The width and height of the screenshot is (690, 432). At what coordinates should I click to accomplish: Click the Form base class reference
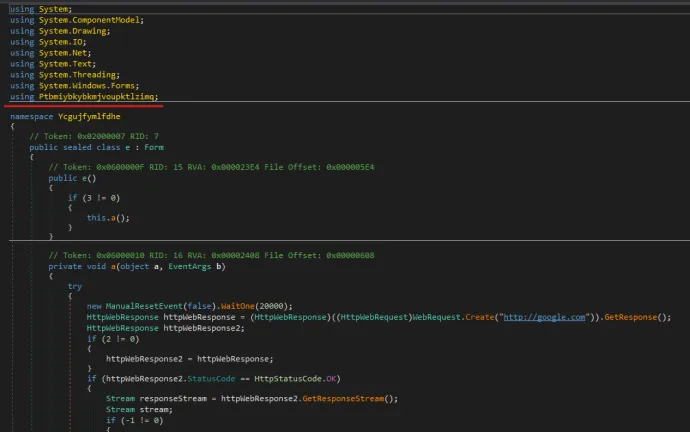click(x=154, y=147)
